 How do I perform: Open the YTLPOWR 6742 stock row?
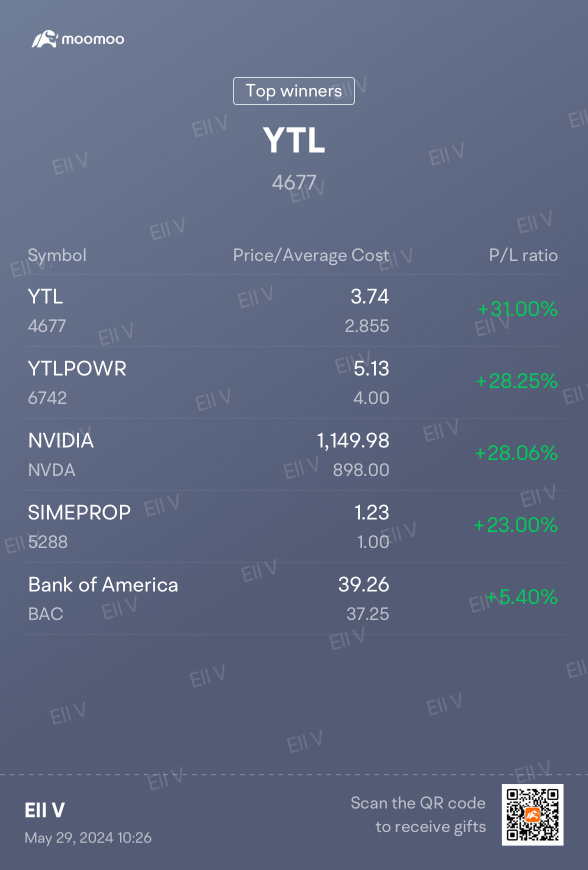point(293,383)
